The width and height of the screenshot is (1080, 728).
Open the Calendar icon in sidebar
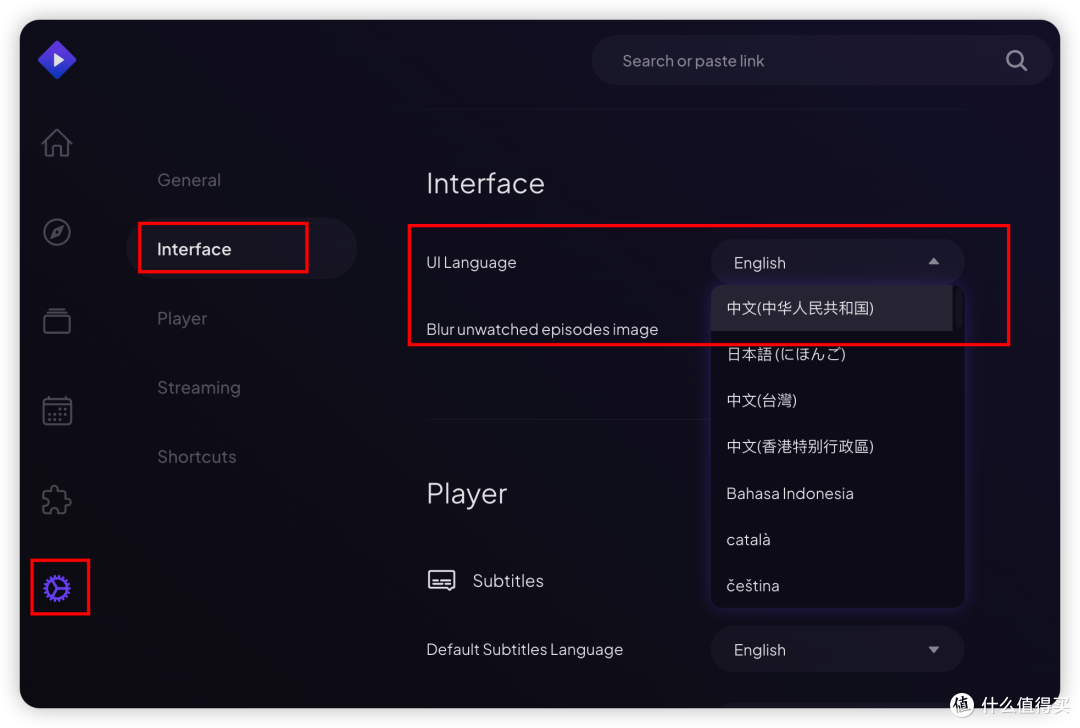point(57,410)
